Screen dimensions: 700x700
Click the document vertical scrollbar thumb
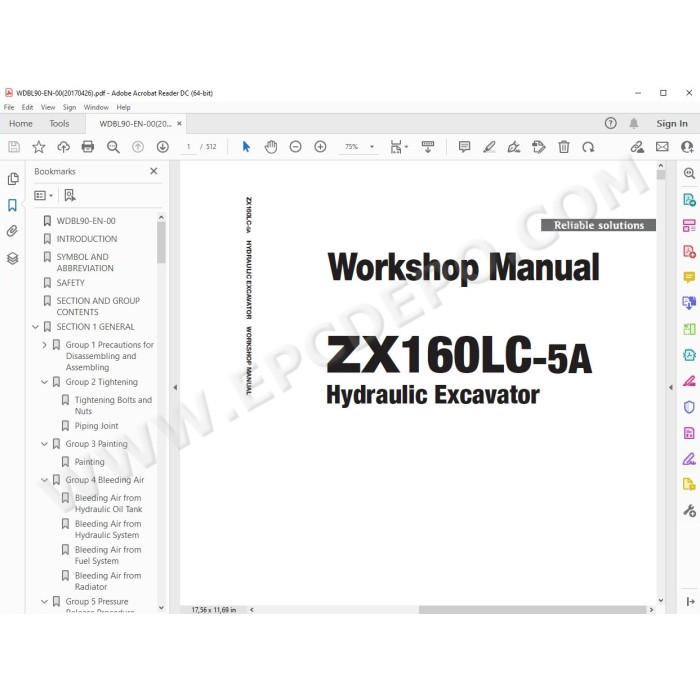(x=661, y=175)
